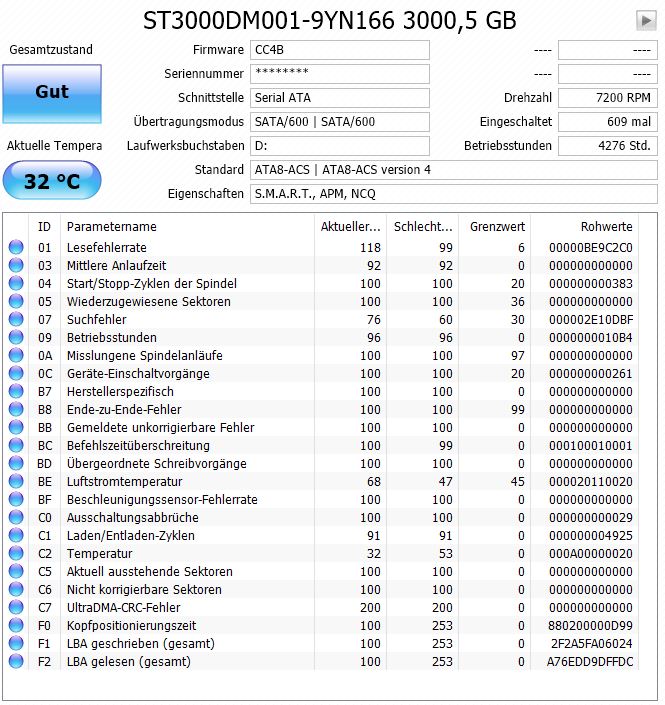Viewport: 665px width, 705px height.
Task: Click the 'Parametername' column header
Action: coord(187,227)
